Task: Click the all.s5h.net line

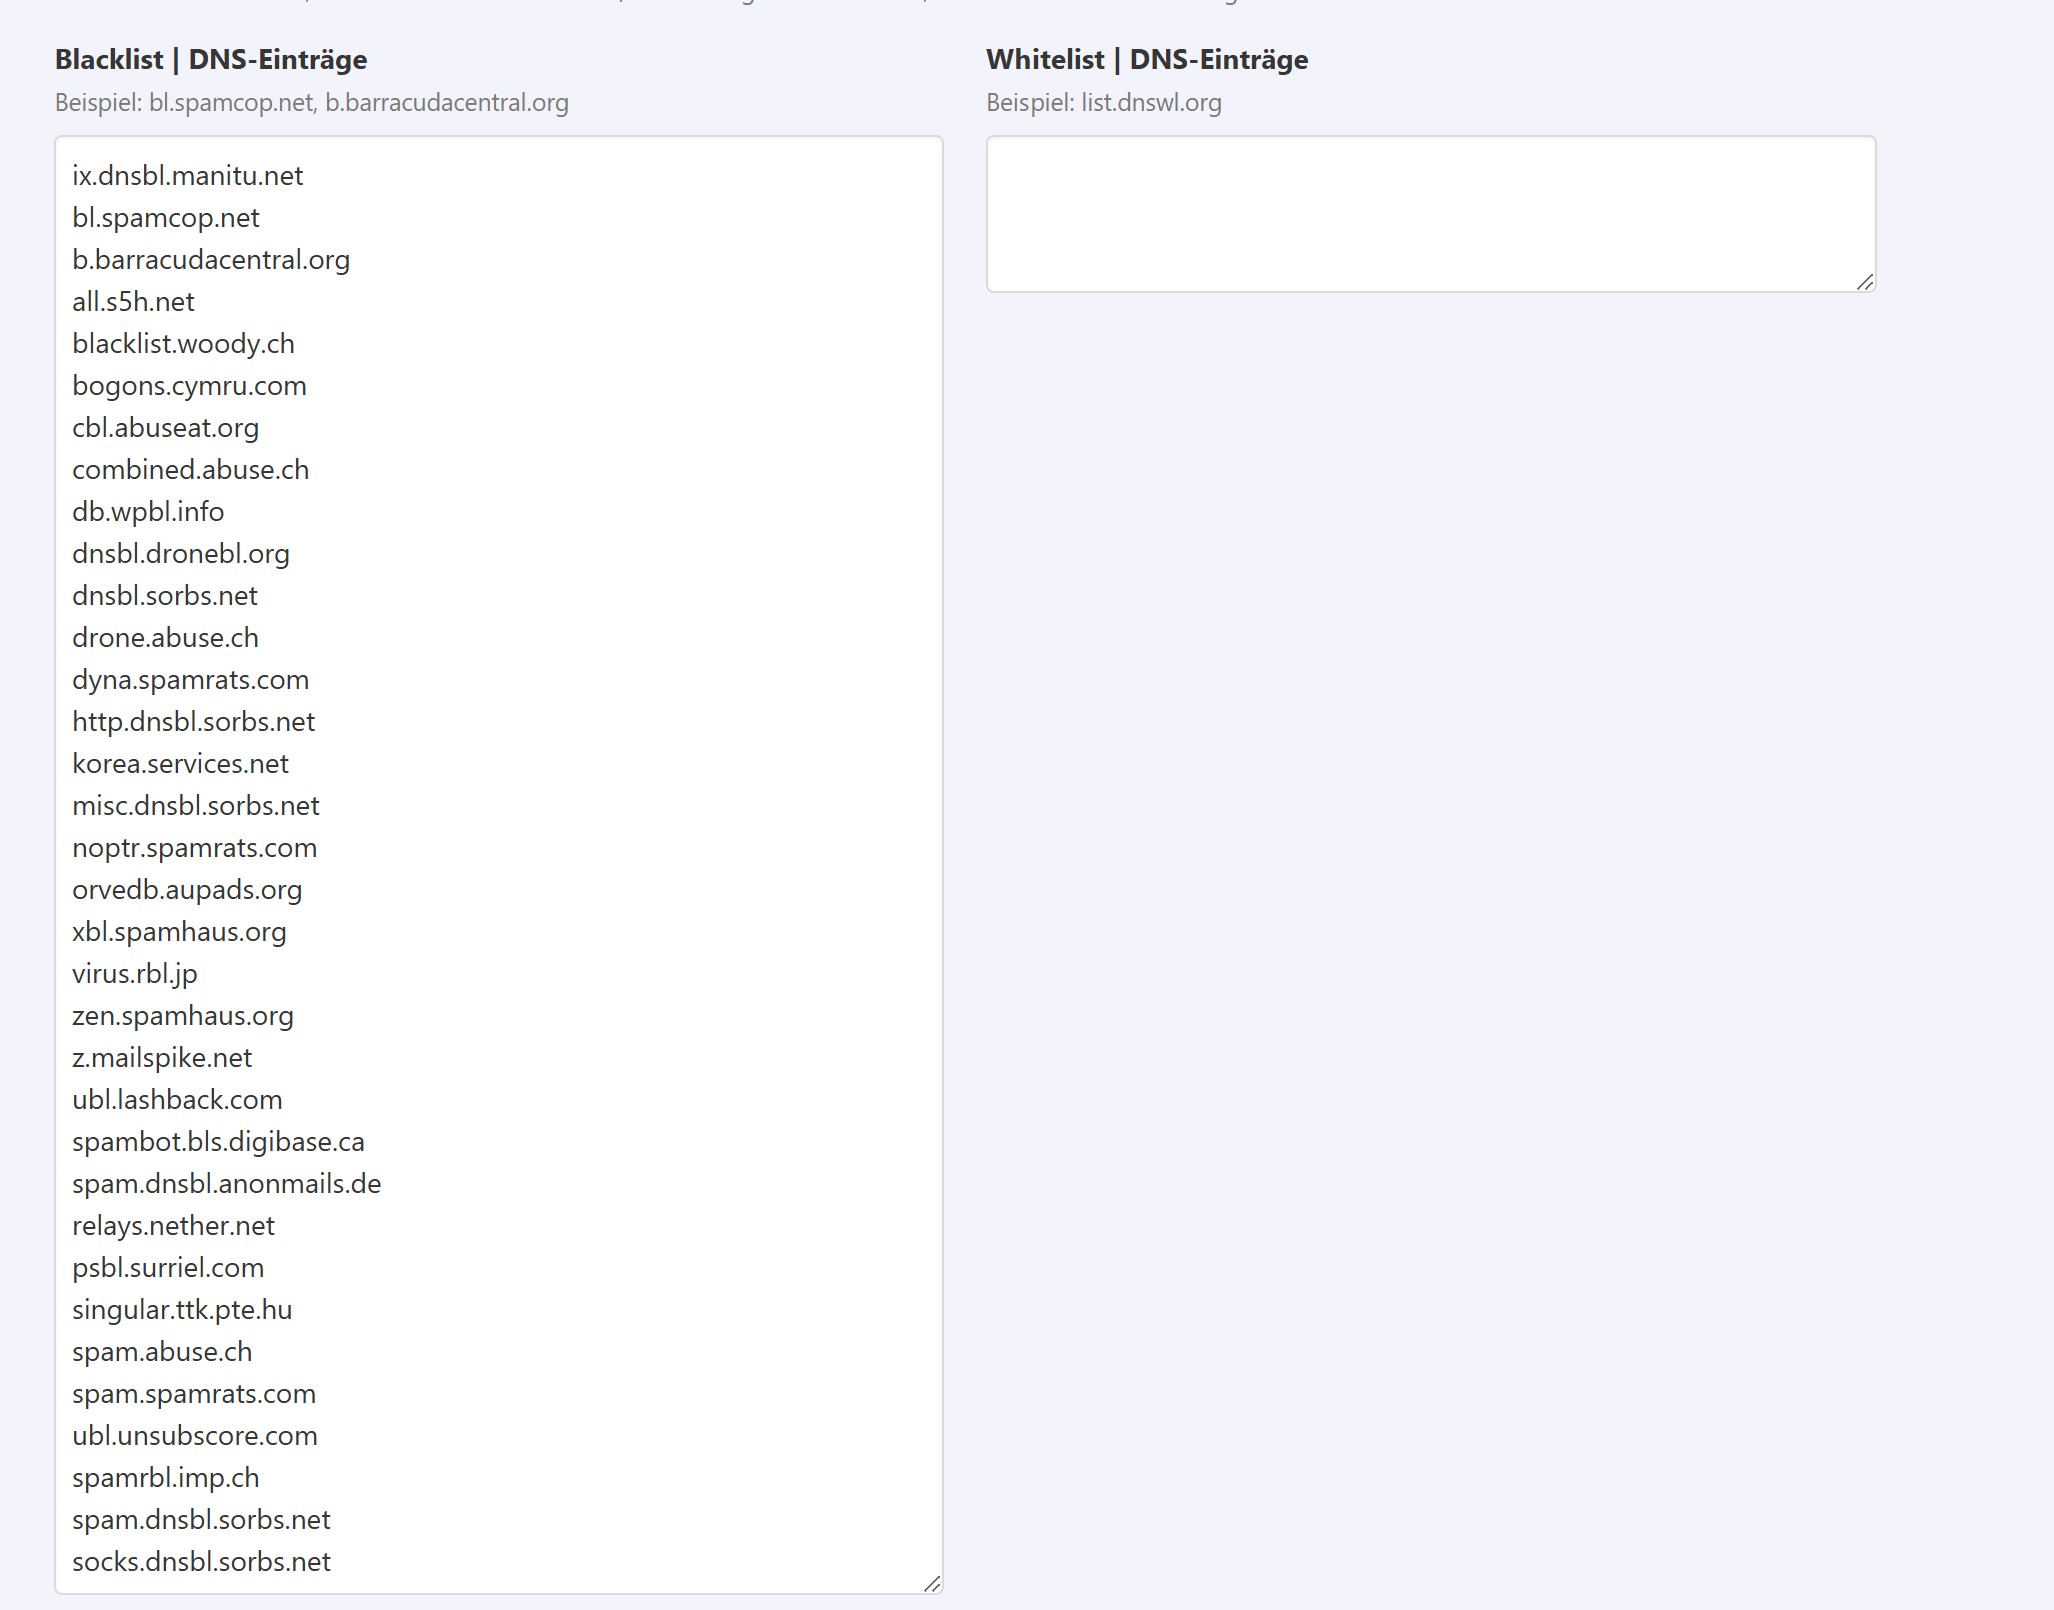Action: coord(133,302)
